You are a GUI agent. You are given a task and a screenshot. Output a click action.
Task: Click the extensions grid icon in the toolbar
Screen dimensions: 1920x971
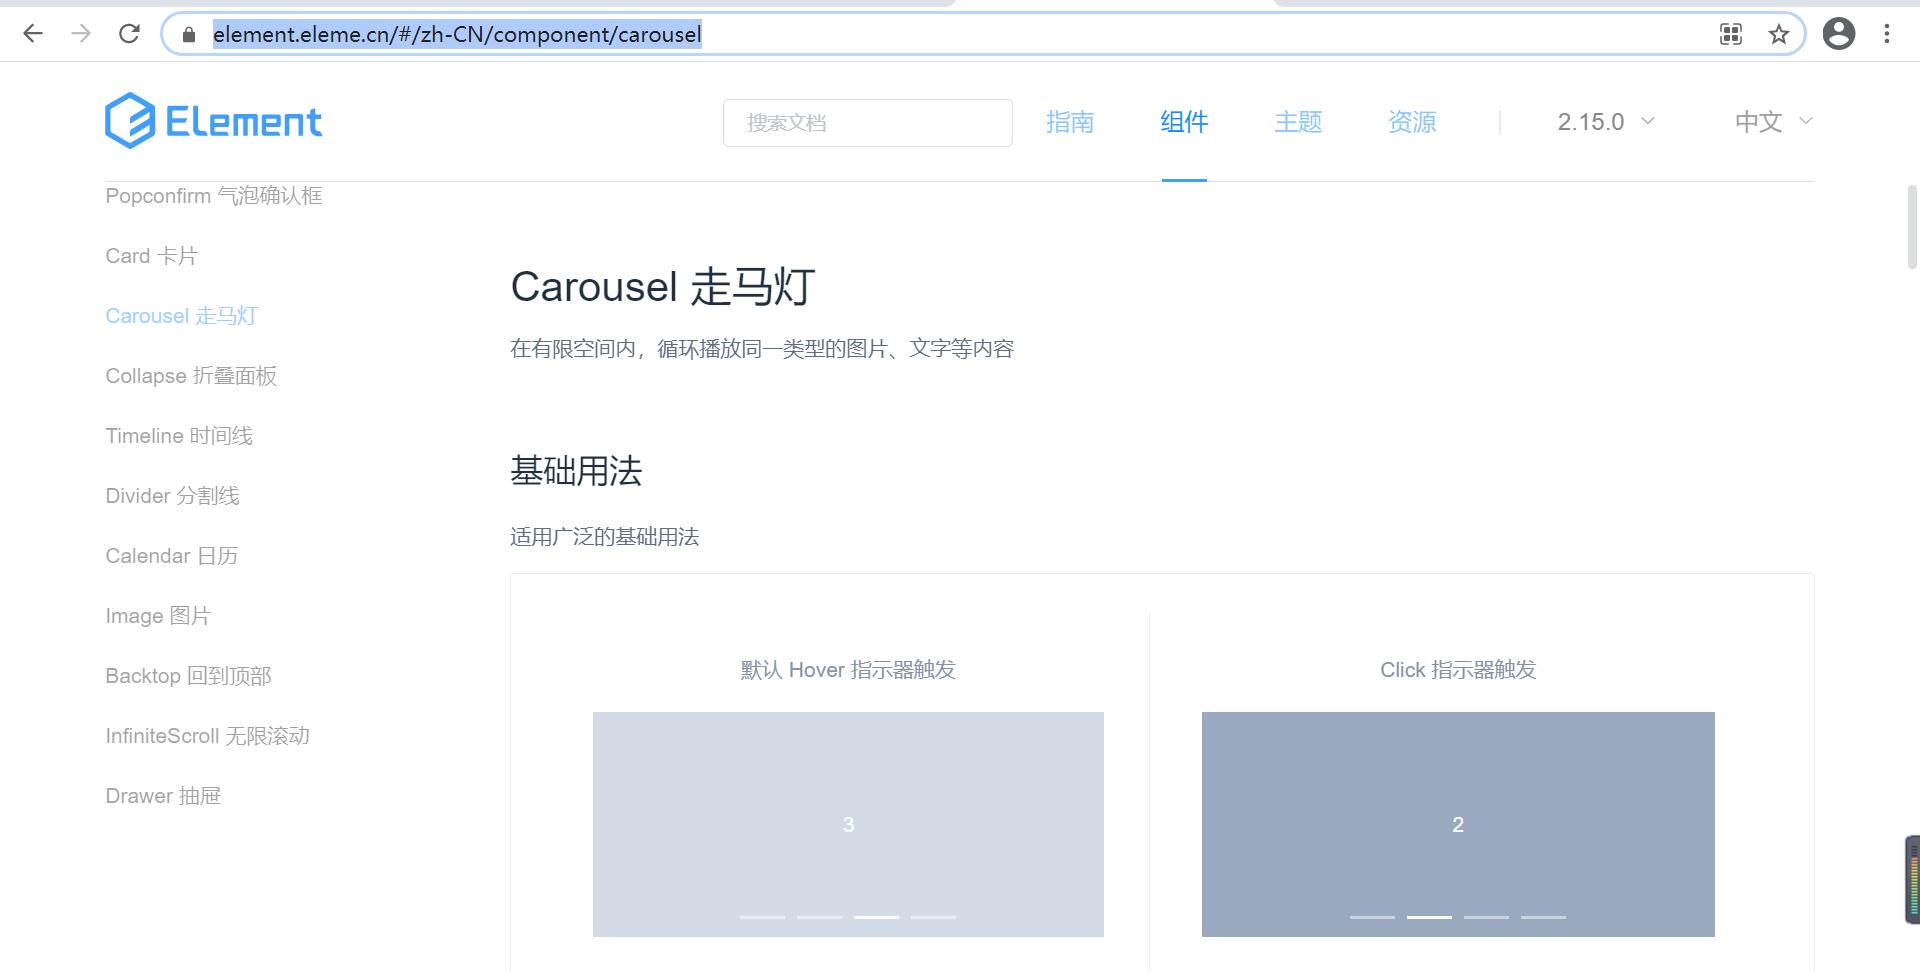pos(1730,33)
